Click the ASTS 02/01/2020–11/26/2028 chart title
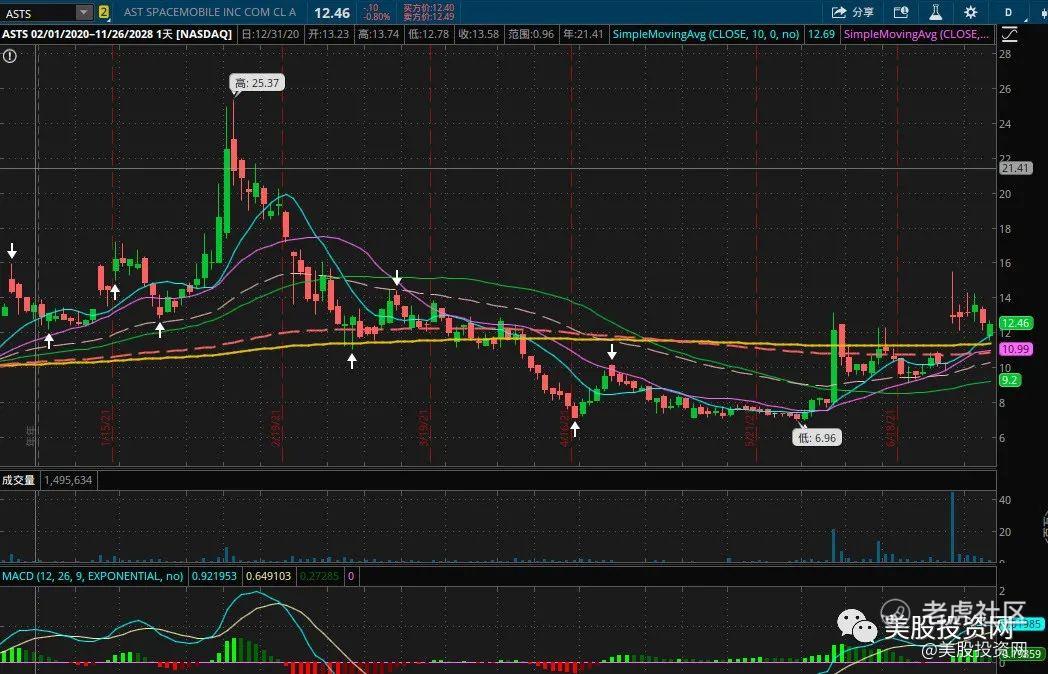1048x674 pixels. pyautogui.click(x=117, y=34)
